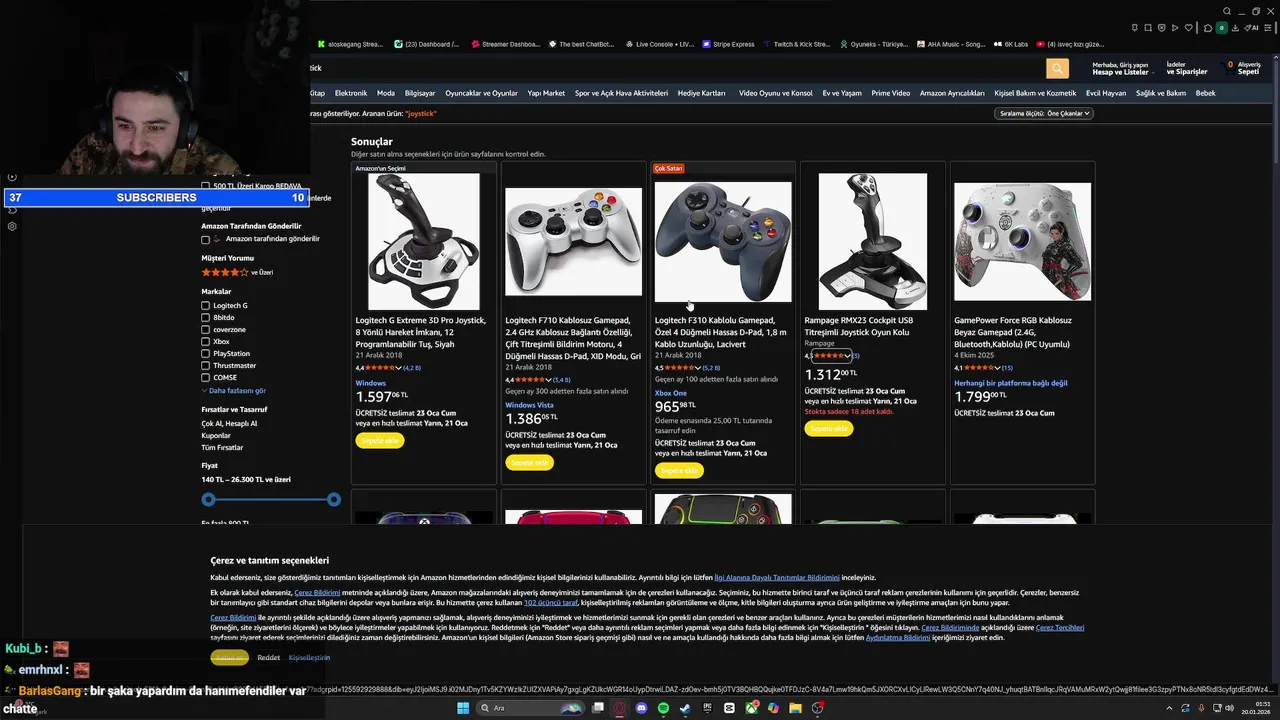The width and height of the screenshot is (1280, 720).
Task: Click the price slider maximum handle
Action: pos(333,500)
